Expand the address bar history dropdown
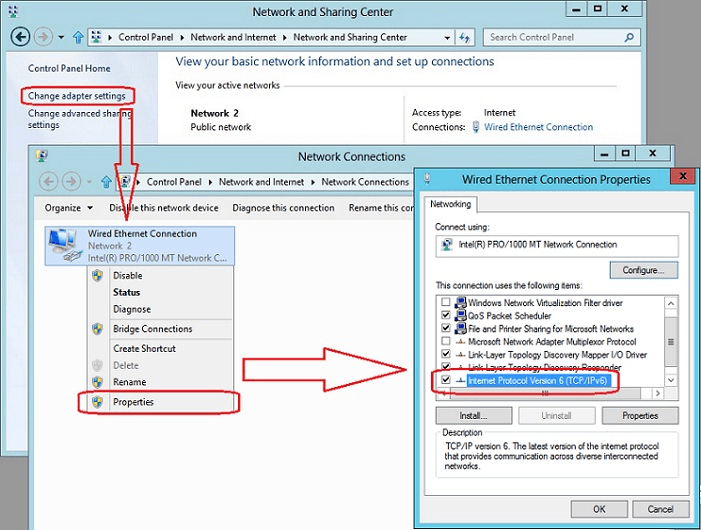The image size is (701, 530). (447, 37)
